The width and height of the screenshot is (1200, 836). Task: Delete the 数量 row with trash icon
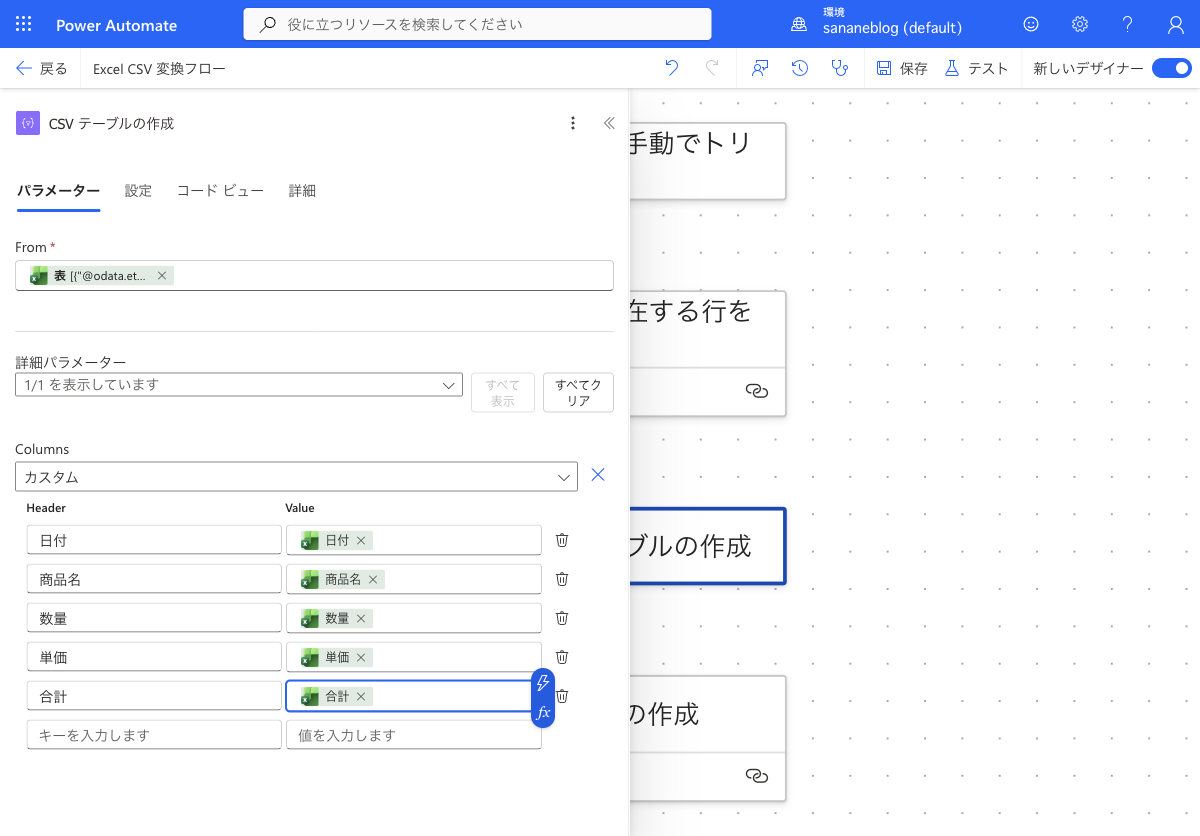562,618
